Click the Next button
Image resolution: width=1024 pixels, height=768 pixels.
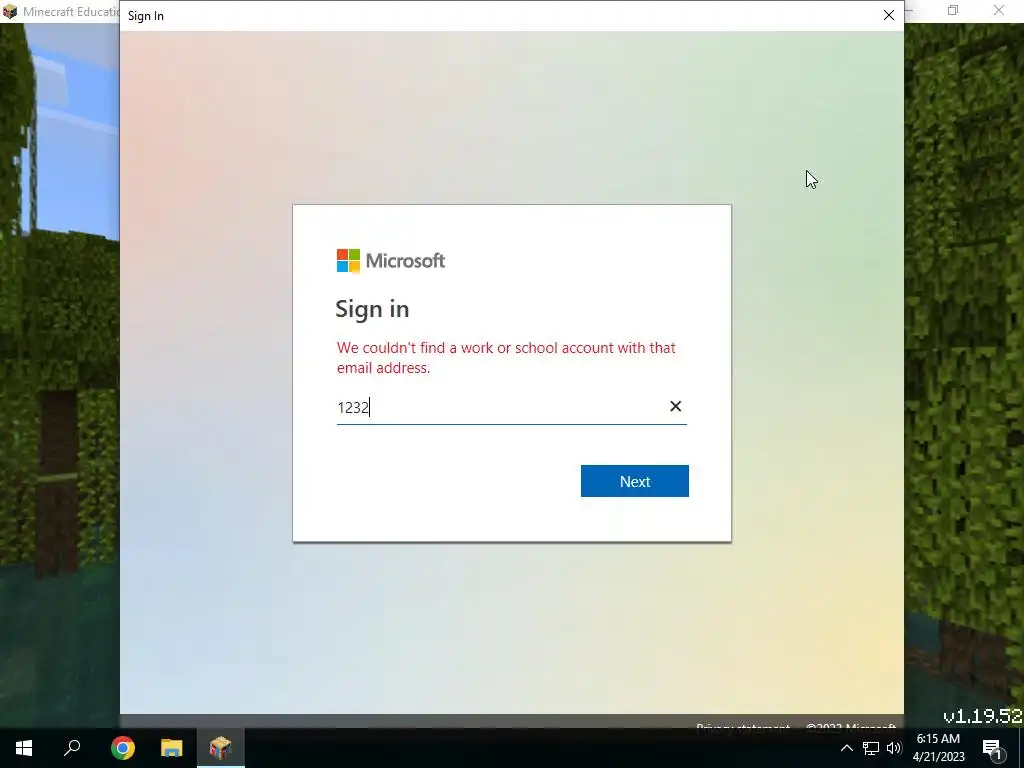pyautogui.click(x=634, y=481)
